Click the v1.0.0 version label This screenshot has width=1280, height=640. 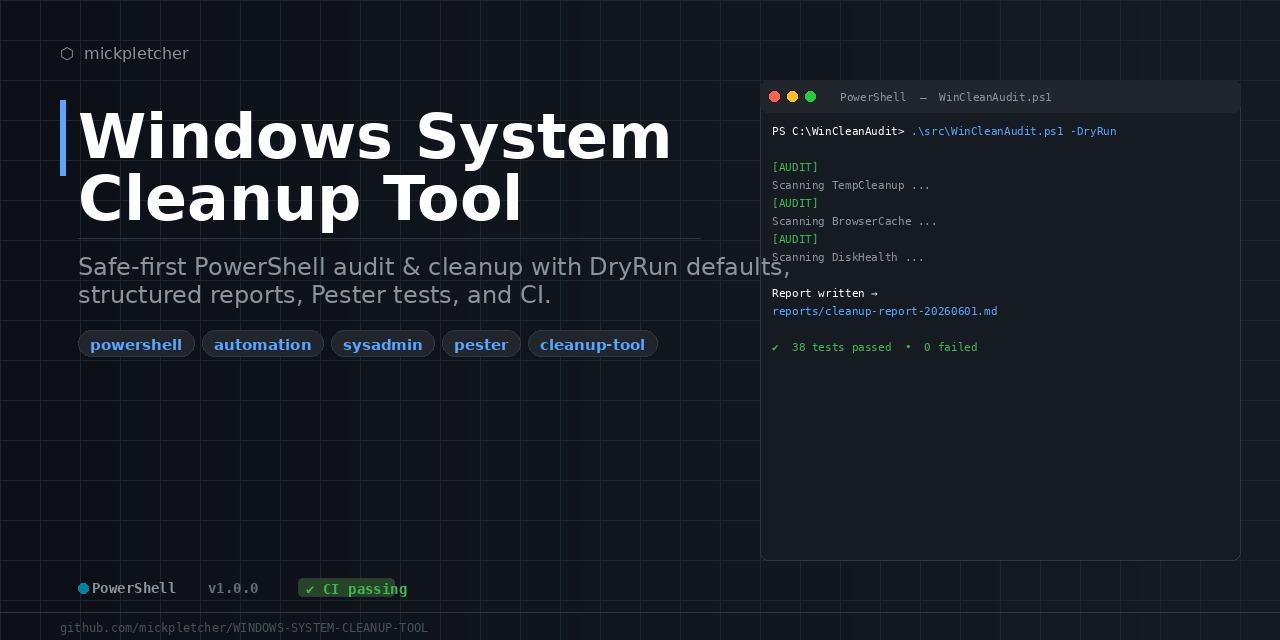coord(233,588)
